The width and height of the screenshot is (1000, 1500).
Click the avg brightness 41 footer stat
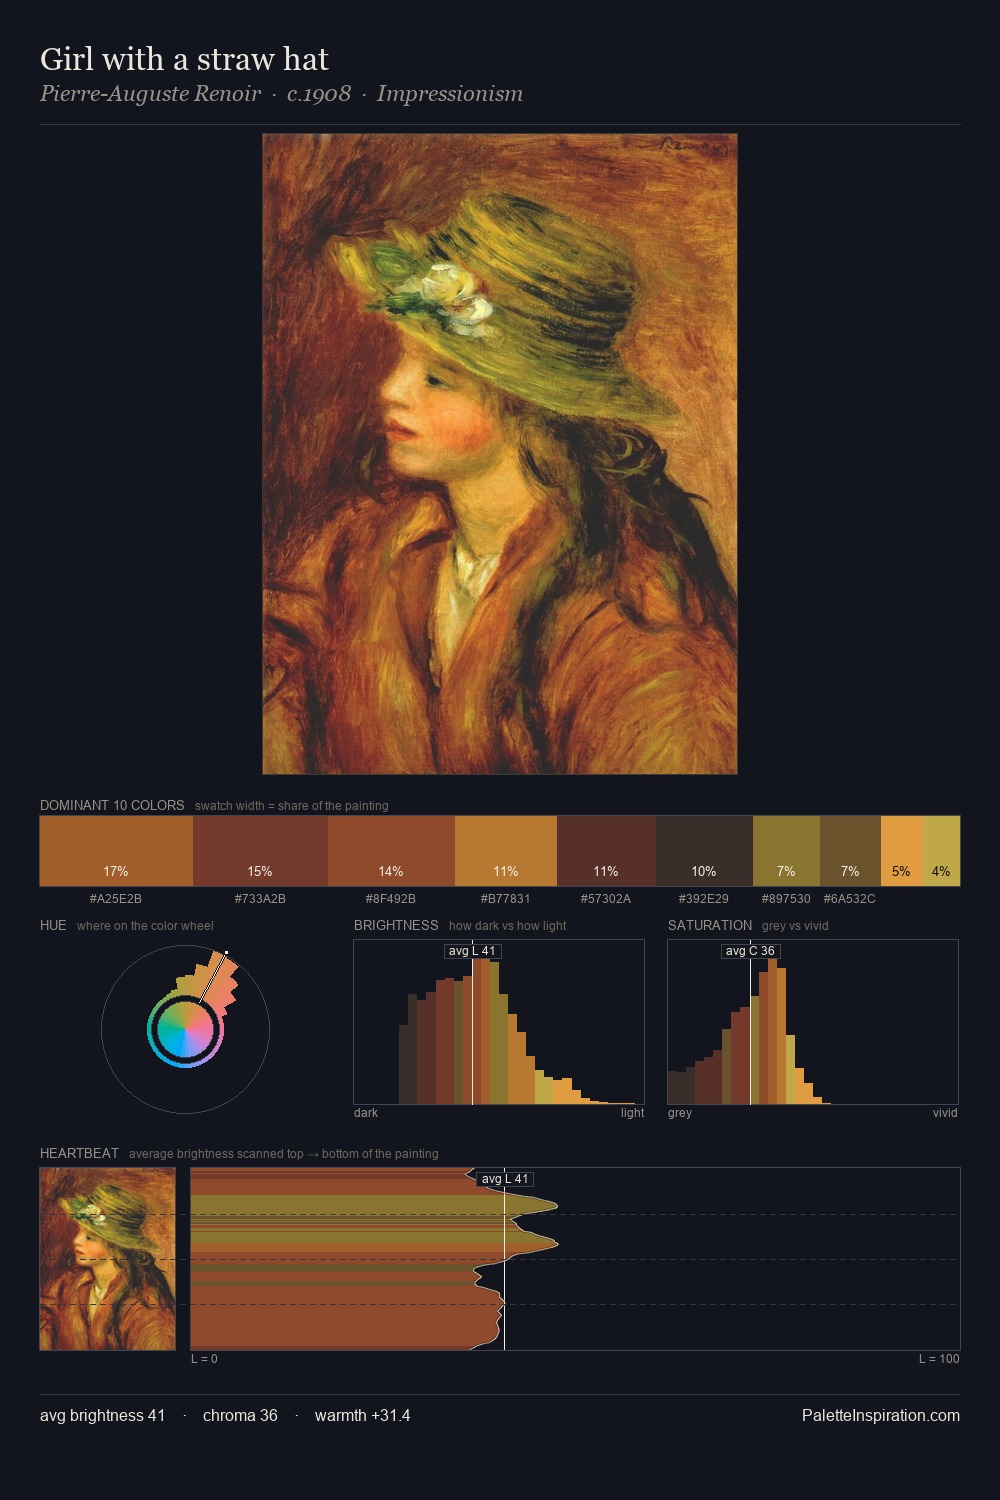[x=103, y=1415]
